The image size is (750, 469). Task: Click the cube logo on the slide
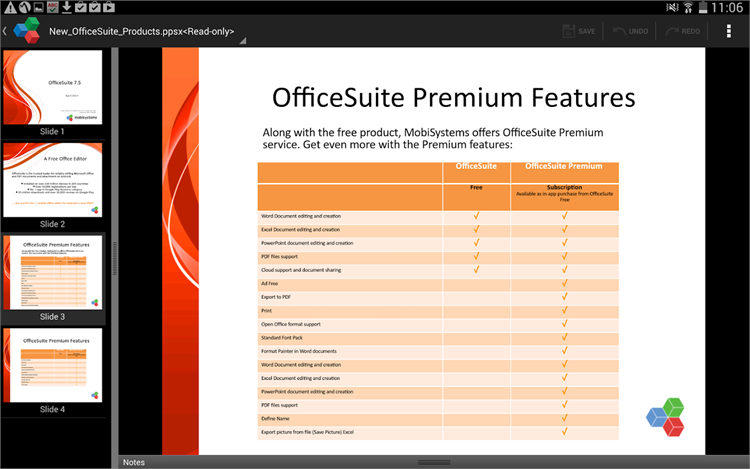(x=665, y=417)
